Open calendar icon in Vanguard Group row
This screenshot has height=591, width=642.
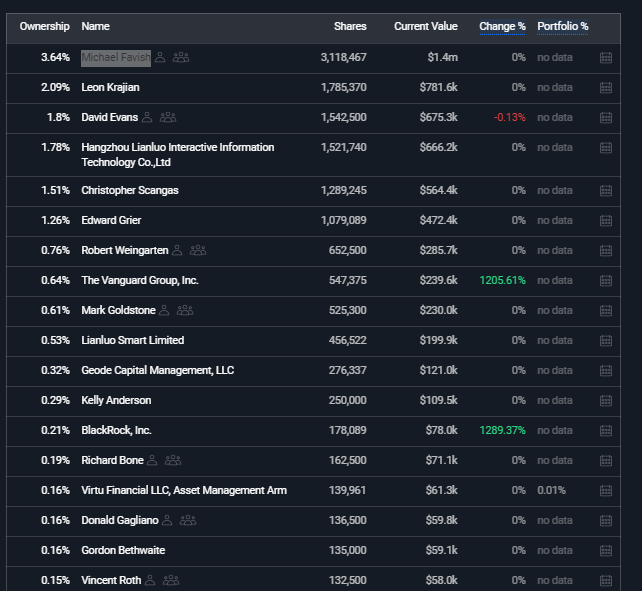606,281
